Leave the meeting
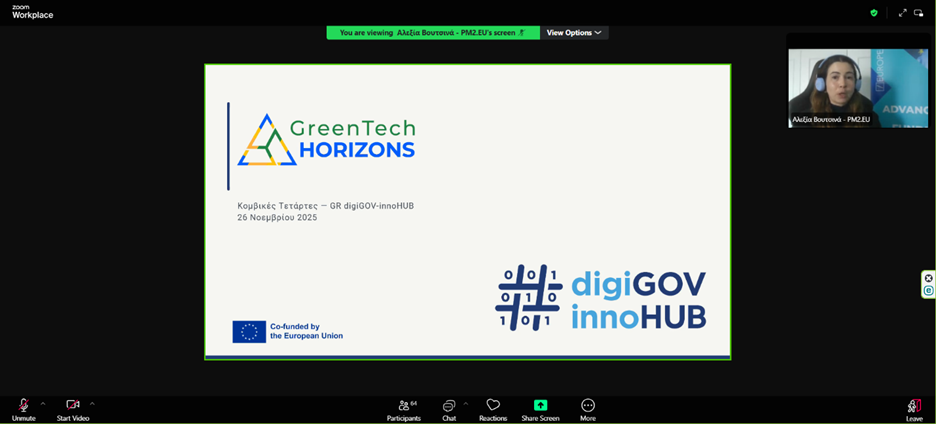936x424 pixels. 914,408
